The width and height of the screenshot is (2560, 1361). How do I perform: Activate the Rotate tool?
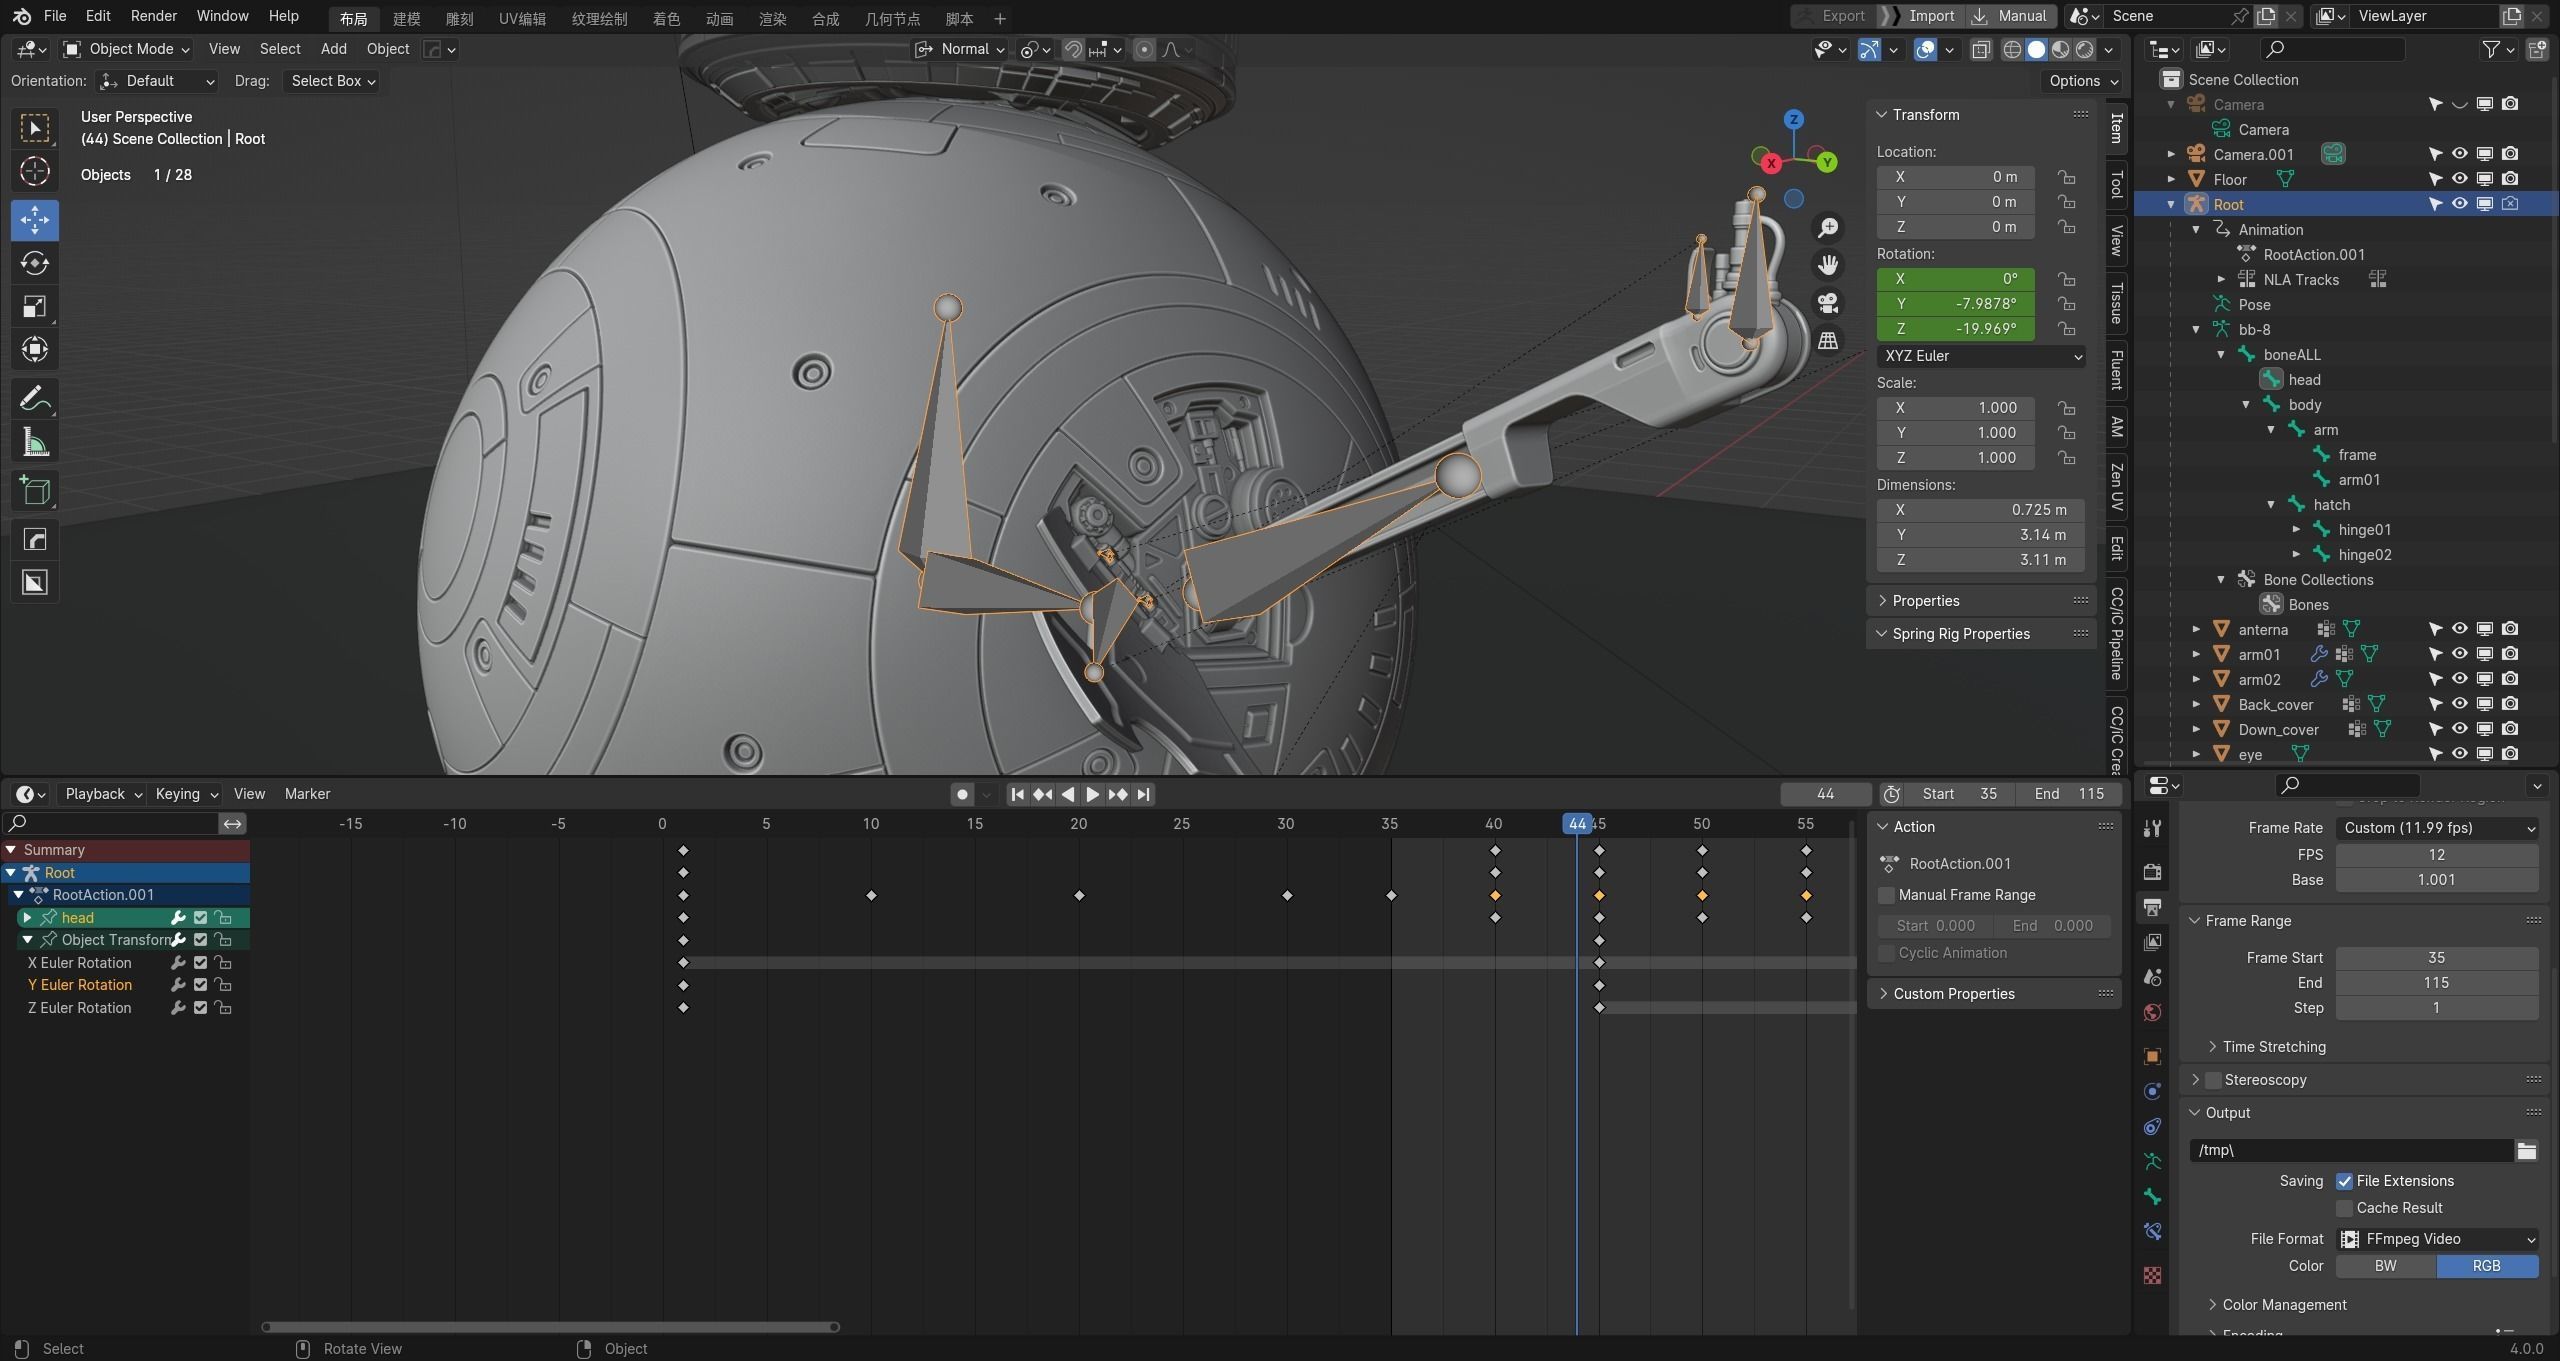pyautogui.click(x=35, y=263)
